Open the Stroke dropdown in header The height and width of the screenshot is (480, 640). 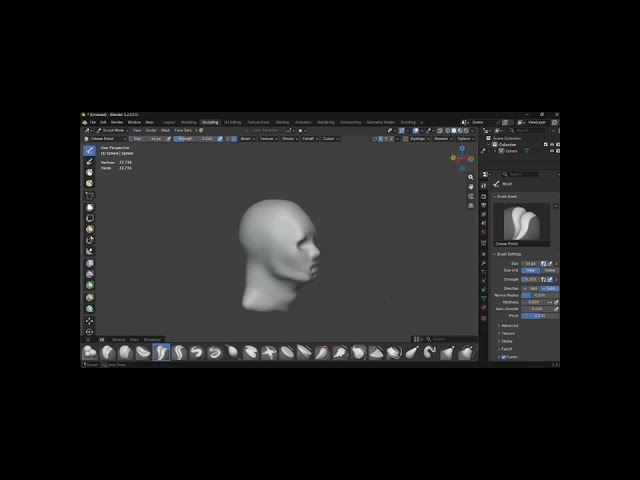click(x=290, y=139)
